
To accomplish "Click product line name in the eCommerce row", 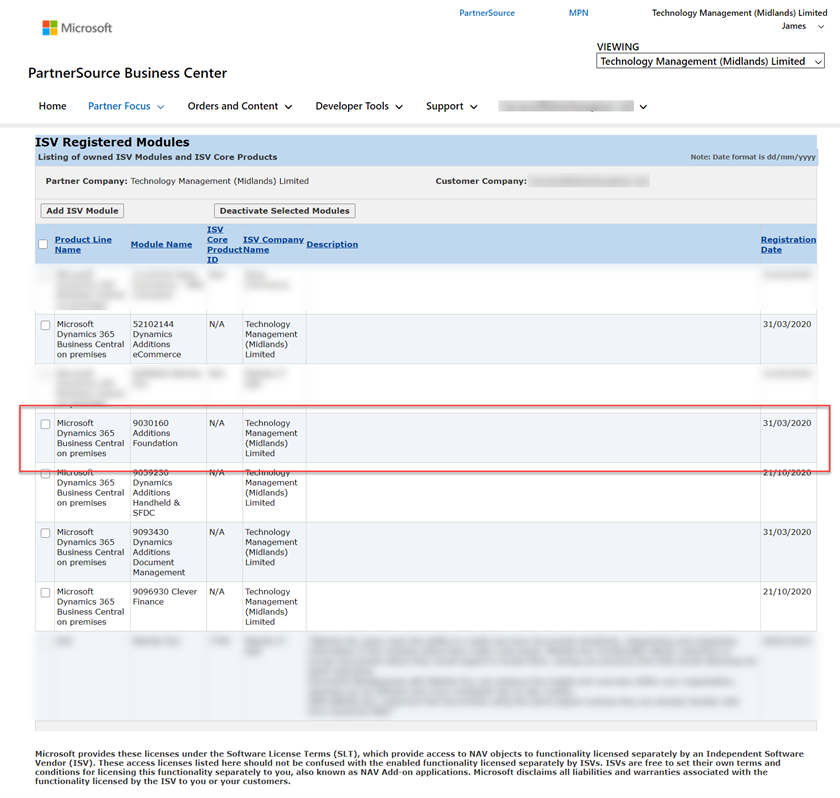I will tap(91, 339).
